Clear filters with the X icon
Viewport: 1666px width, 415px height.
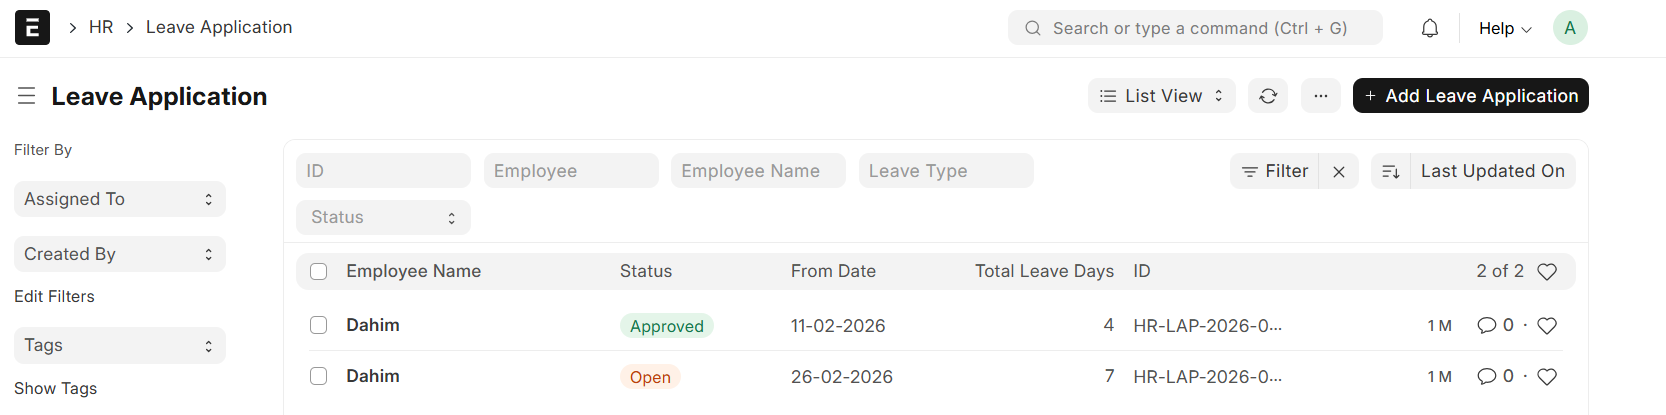[x=1339, y=172]
